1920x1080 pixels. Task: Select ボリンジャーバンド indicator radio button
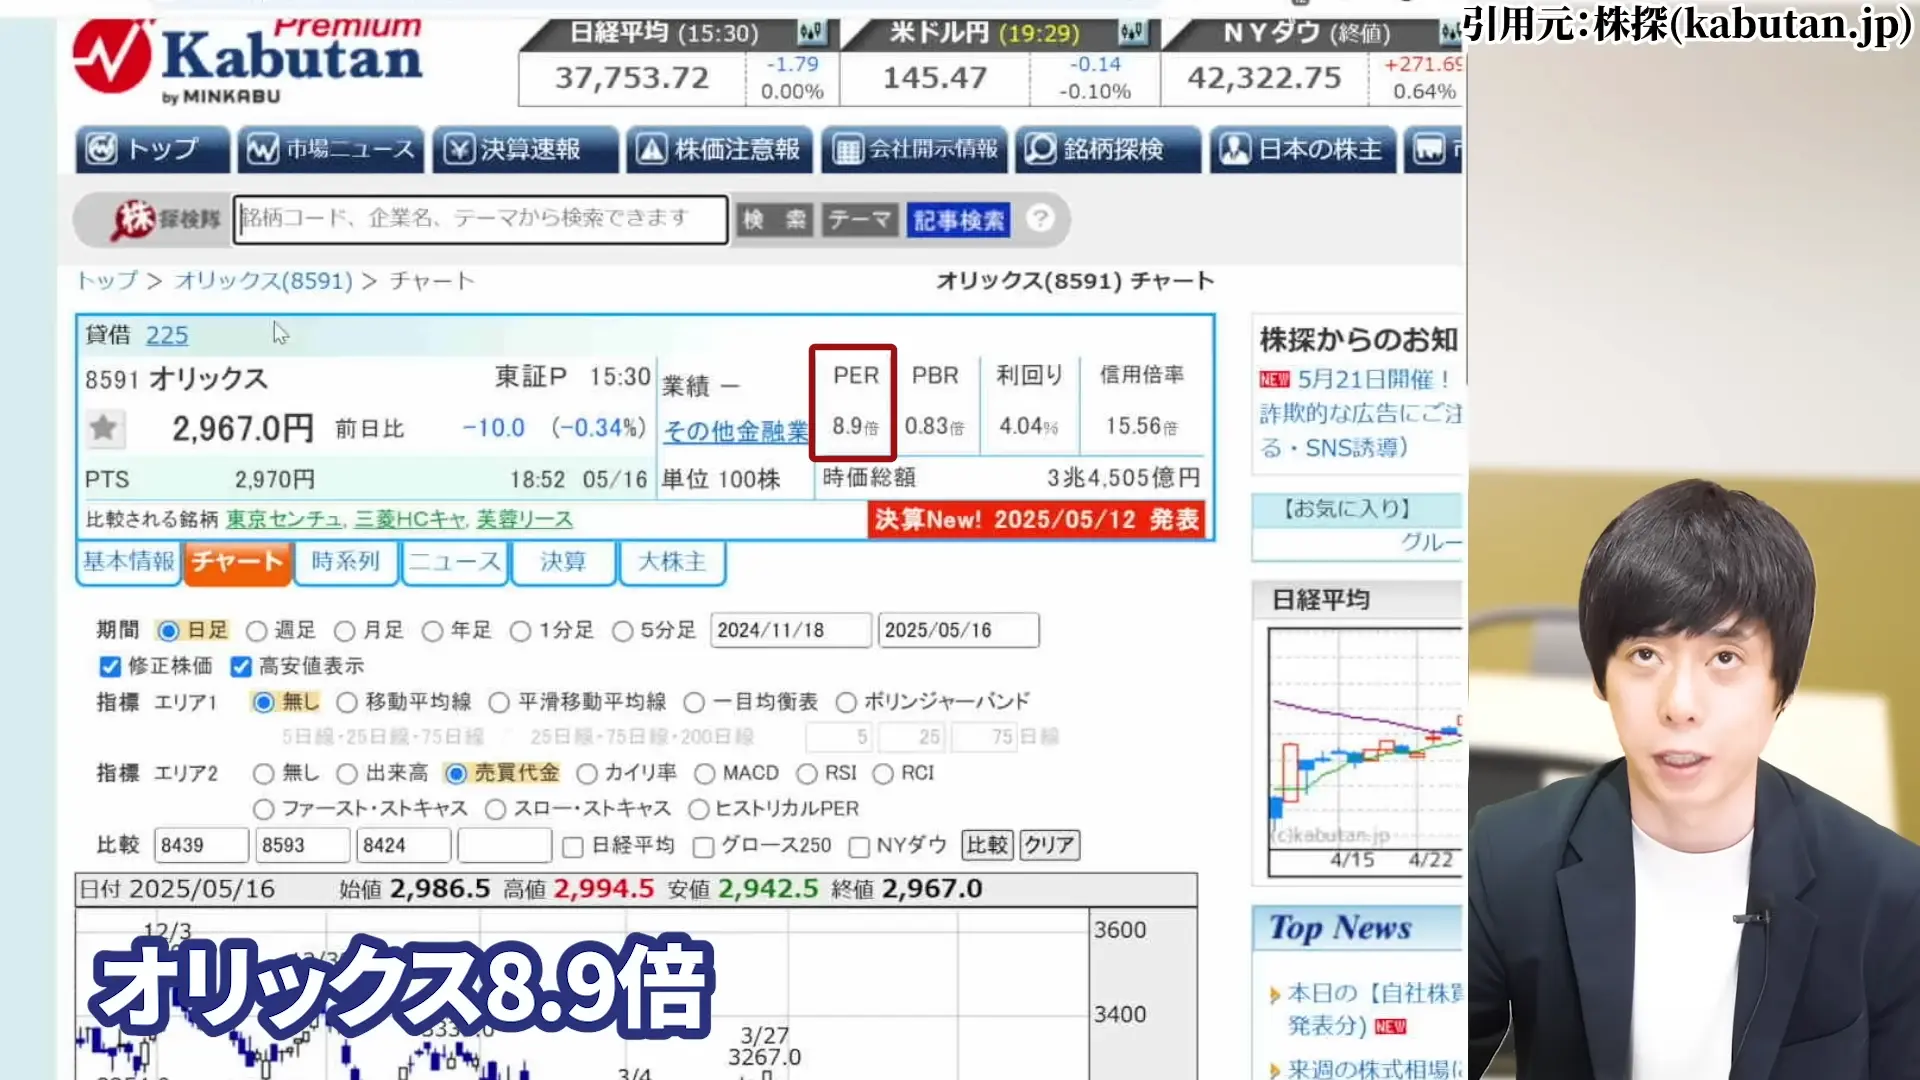tap(846, 703)
